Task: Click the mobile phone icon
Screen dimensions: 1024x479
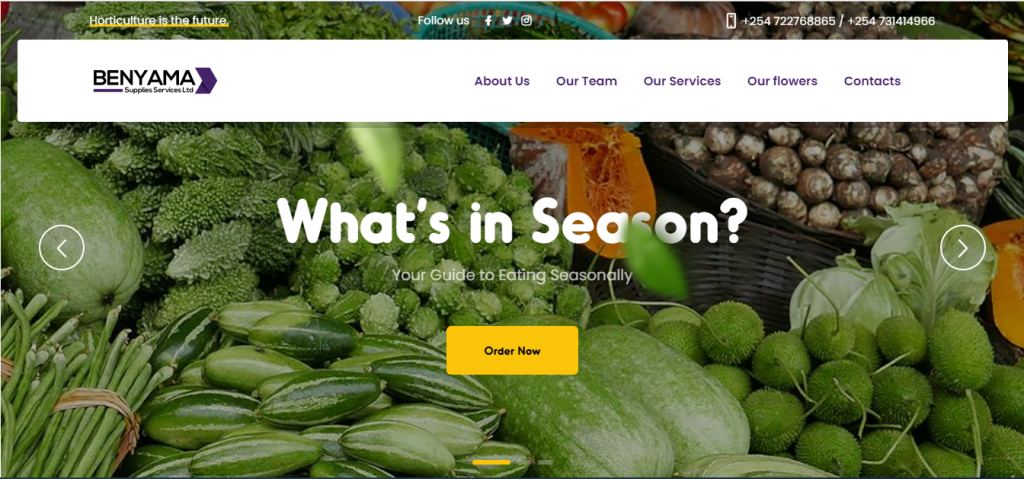Action: click(731, 21)
